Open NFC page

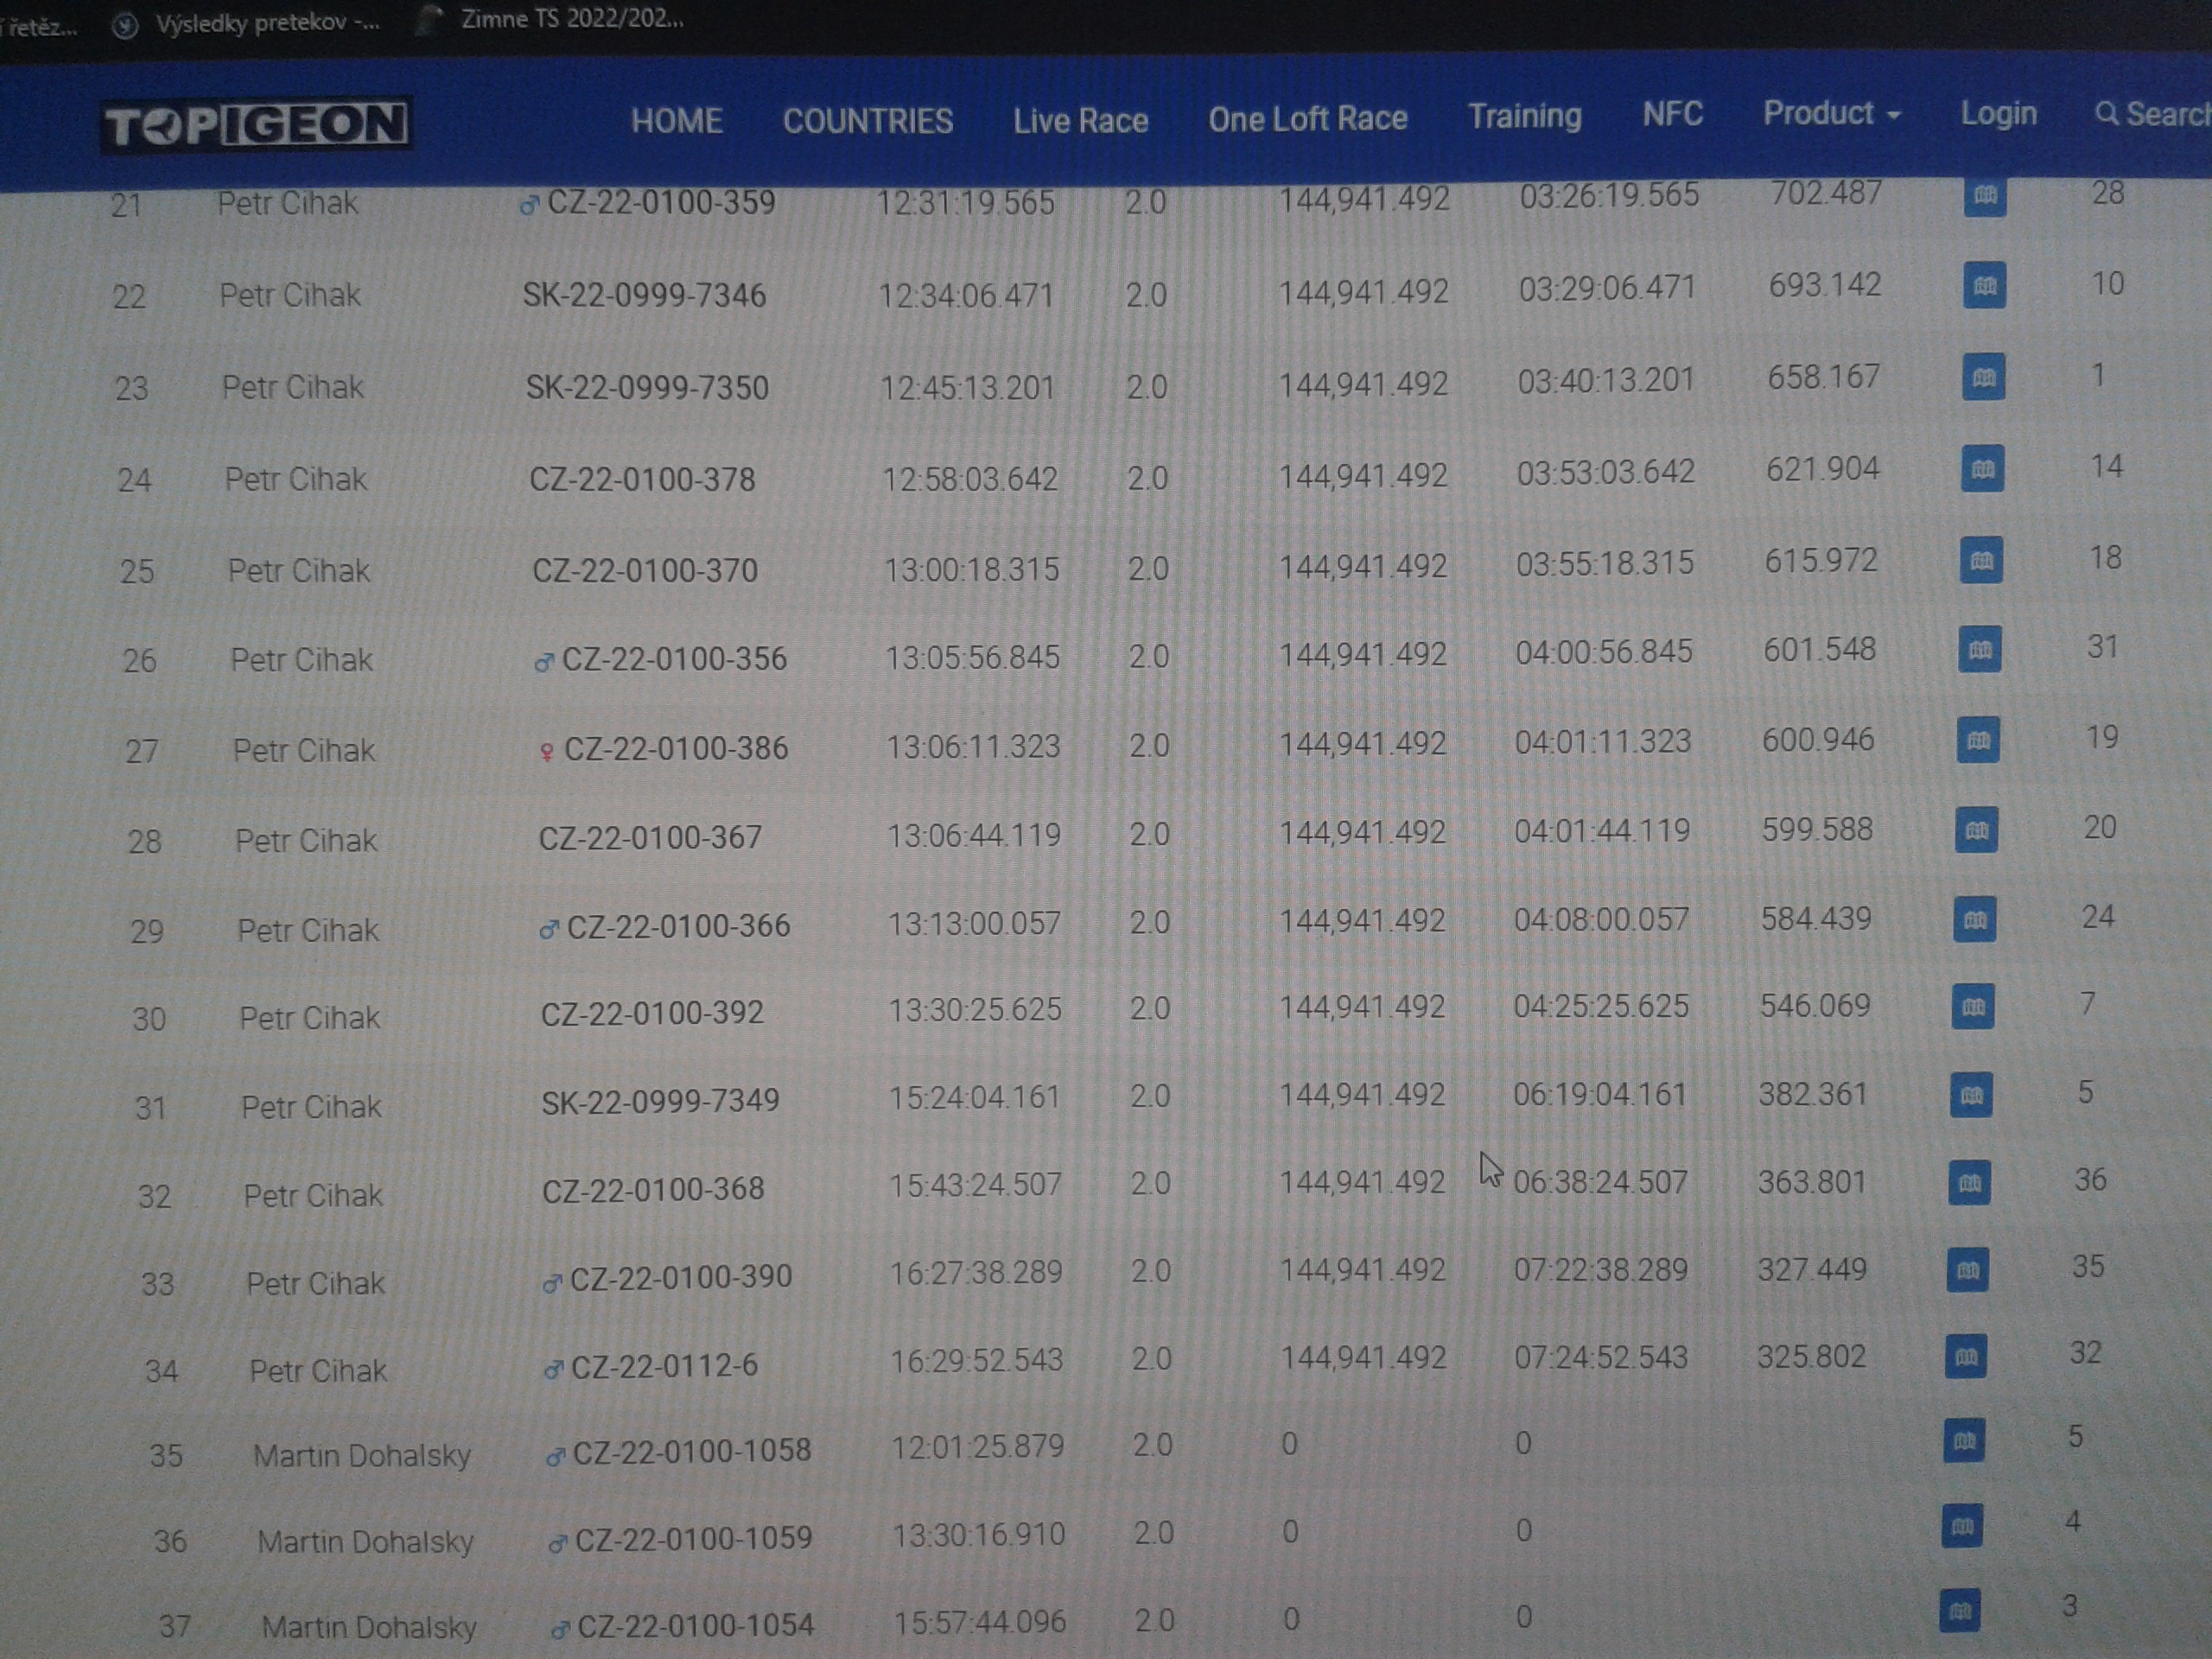click(x=1672, y=115)
